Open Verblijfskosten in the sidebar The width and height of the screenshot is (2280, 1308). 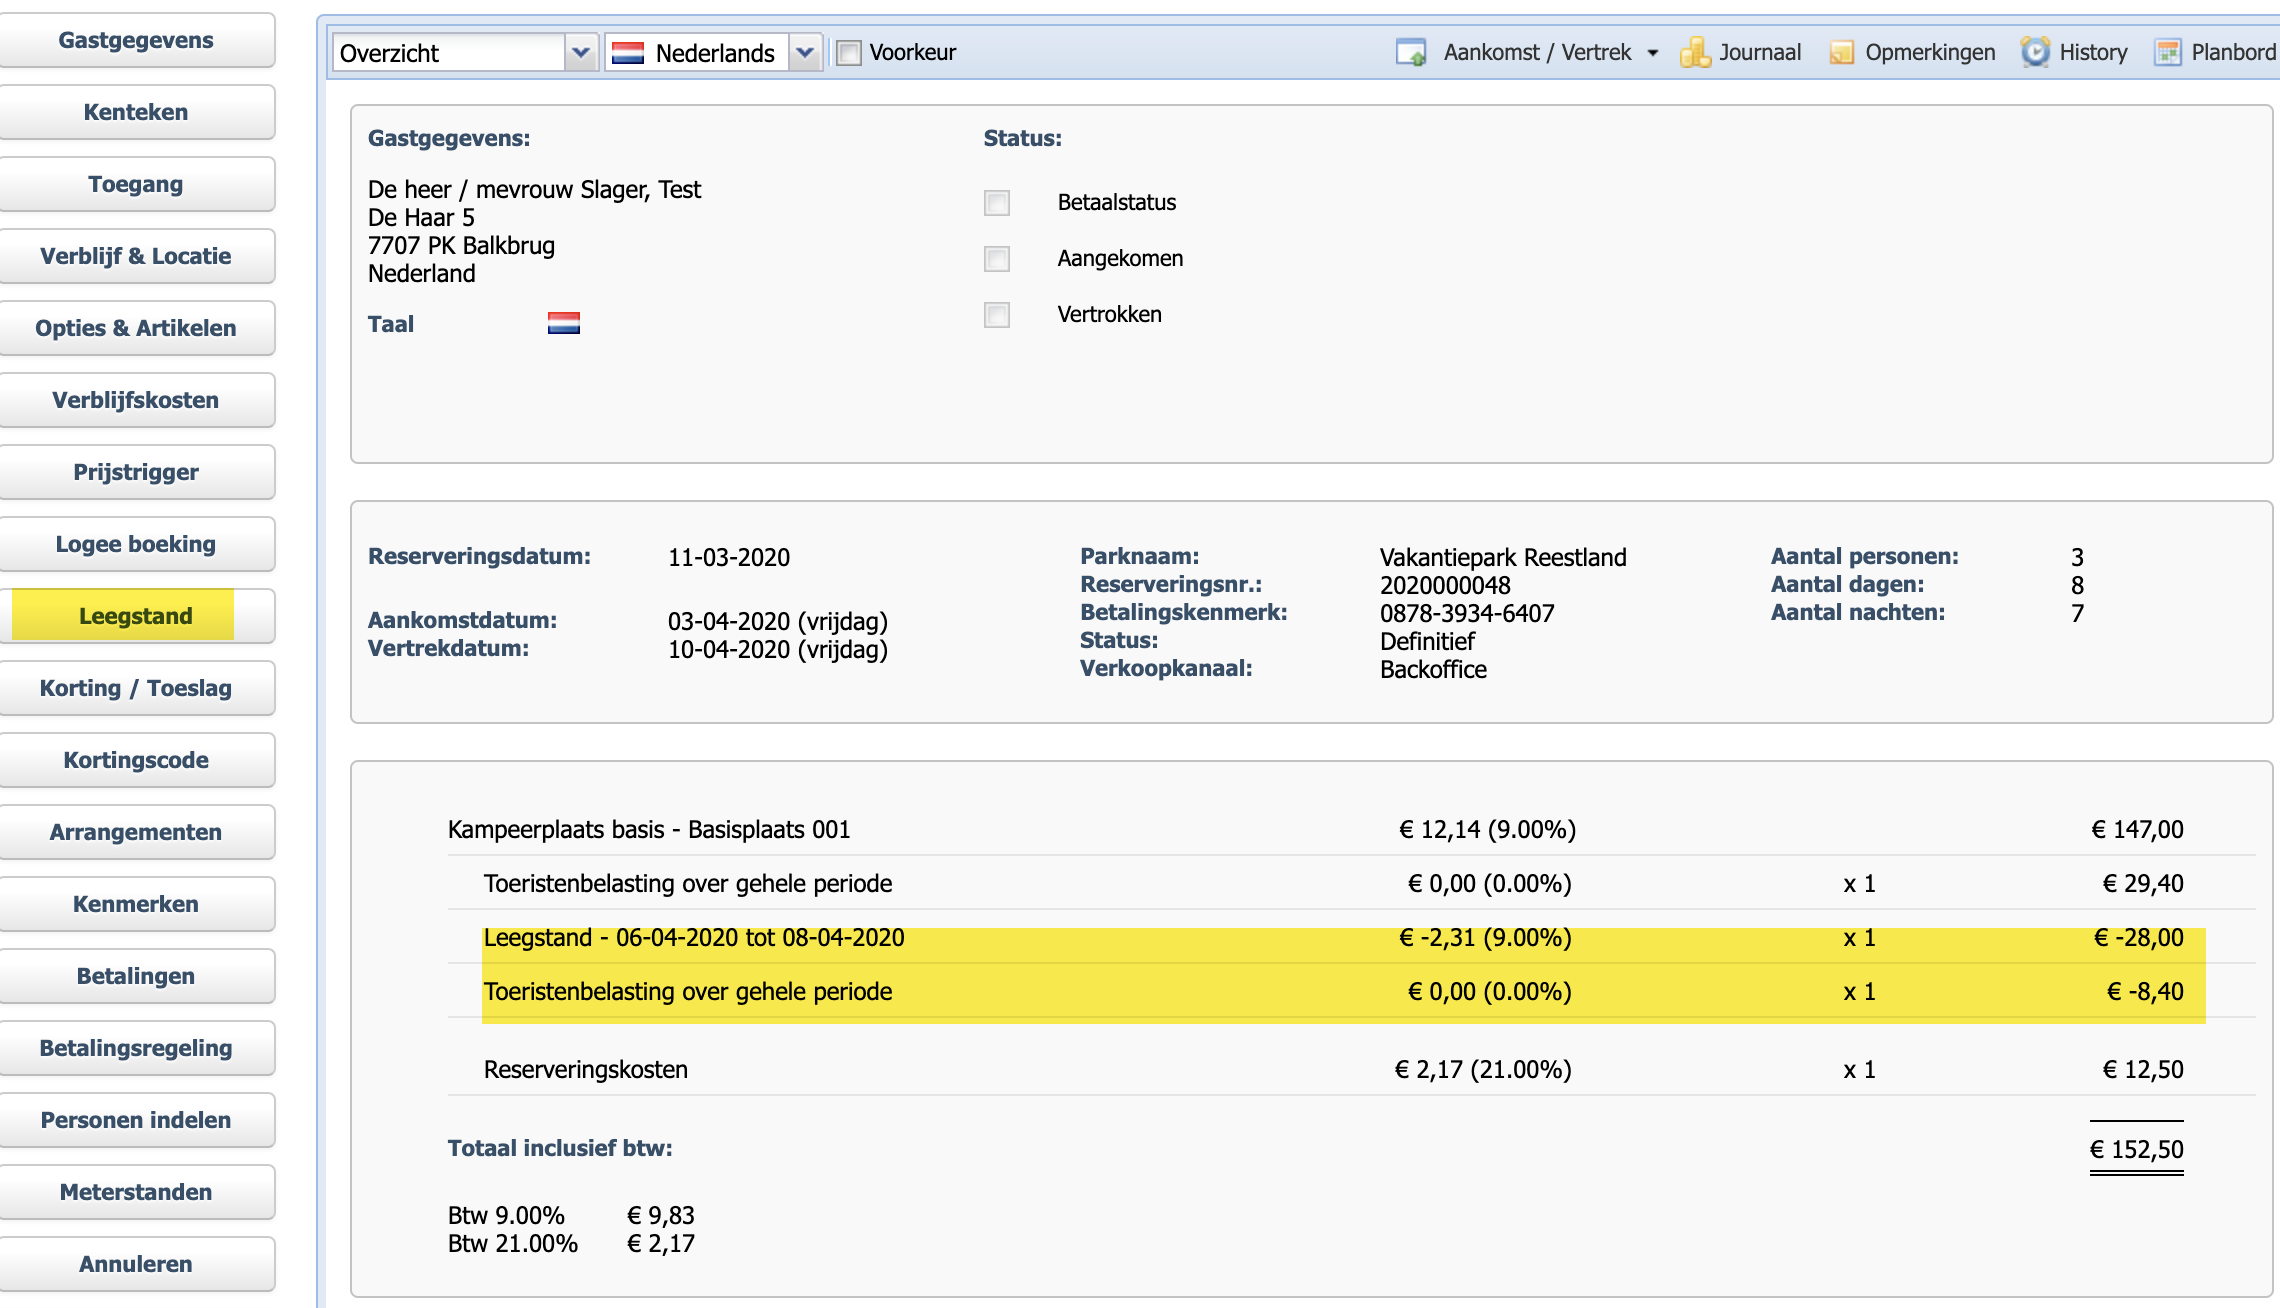(136, 400)
